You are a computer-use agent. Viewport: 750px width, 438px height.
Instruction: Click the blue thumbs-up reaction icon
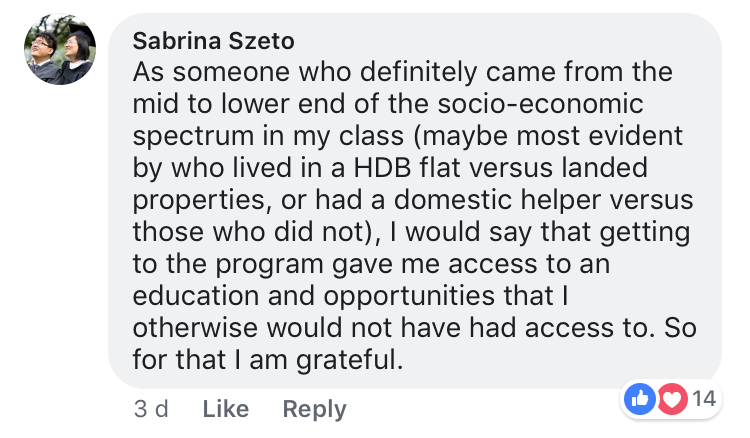coord(640,398)
